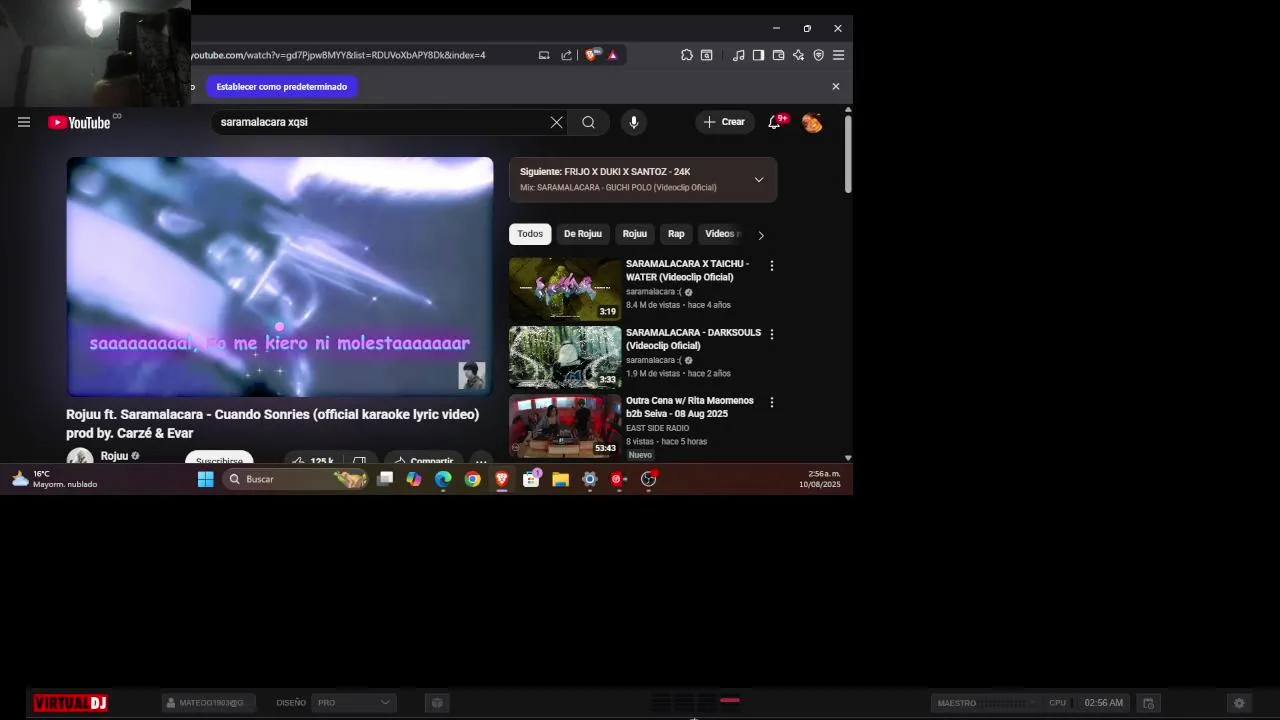Open Google Chrome from taskbar
Viewport: 1280px width, 720px height.
(x=473, y=479)
